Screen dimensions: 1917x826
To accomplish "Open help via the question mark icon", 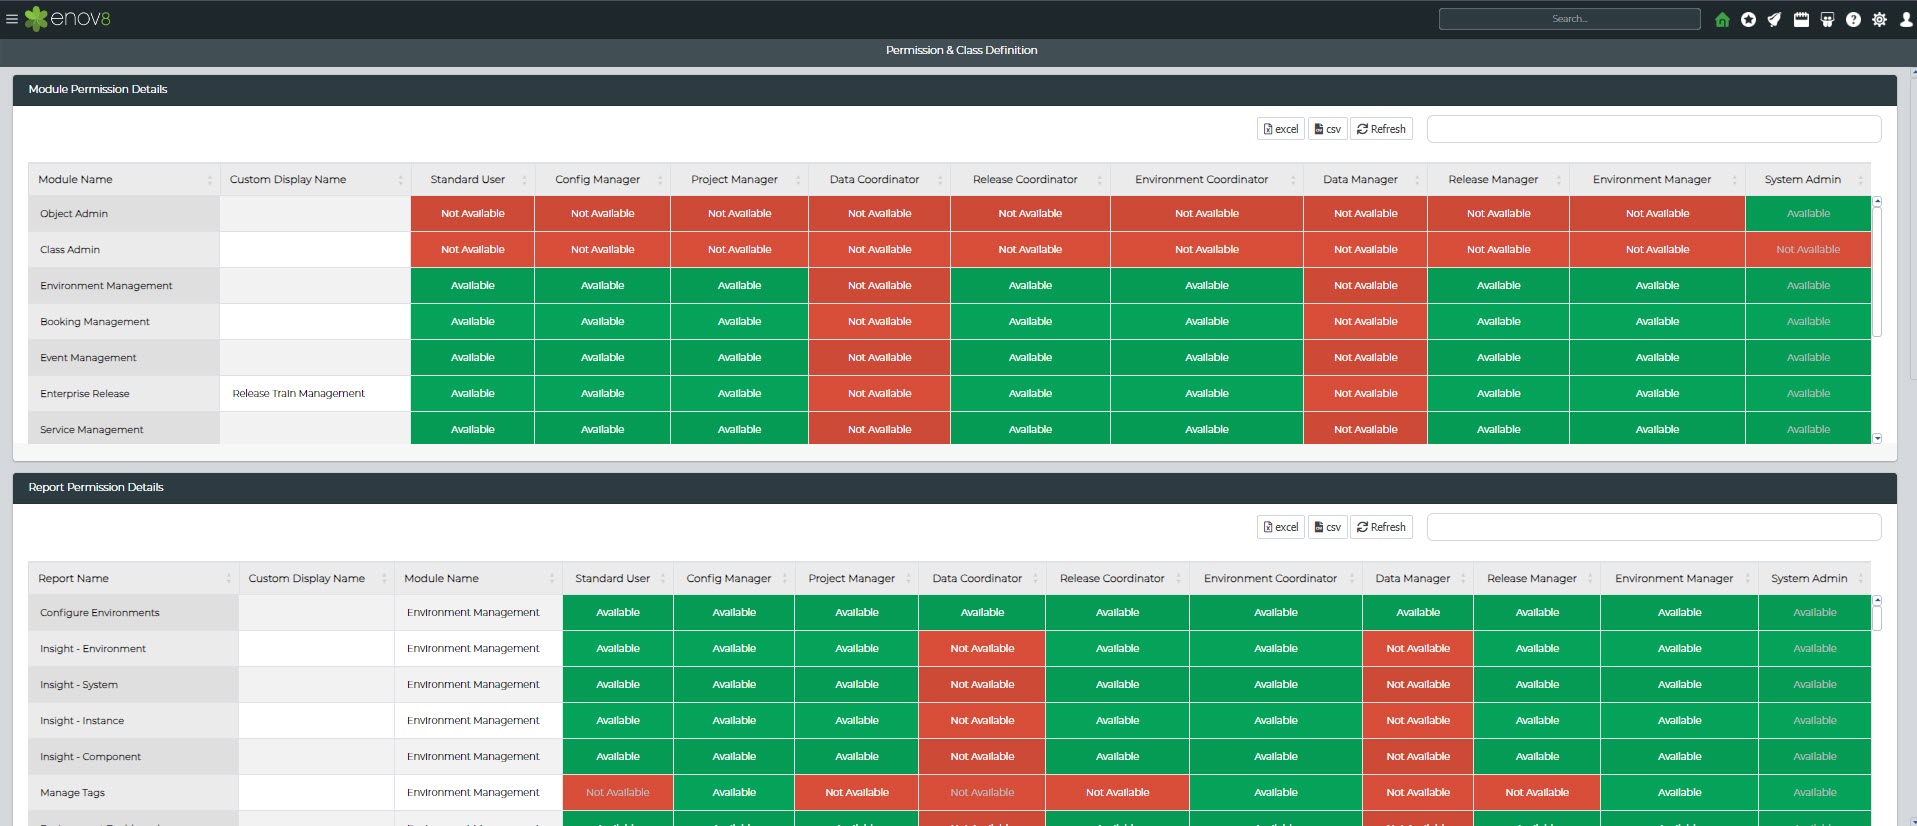I will pos(1853,19).
